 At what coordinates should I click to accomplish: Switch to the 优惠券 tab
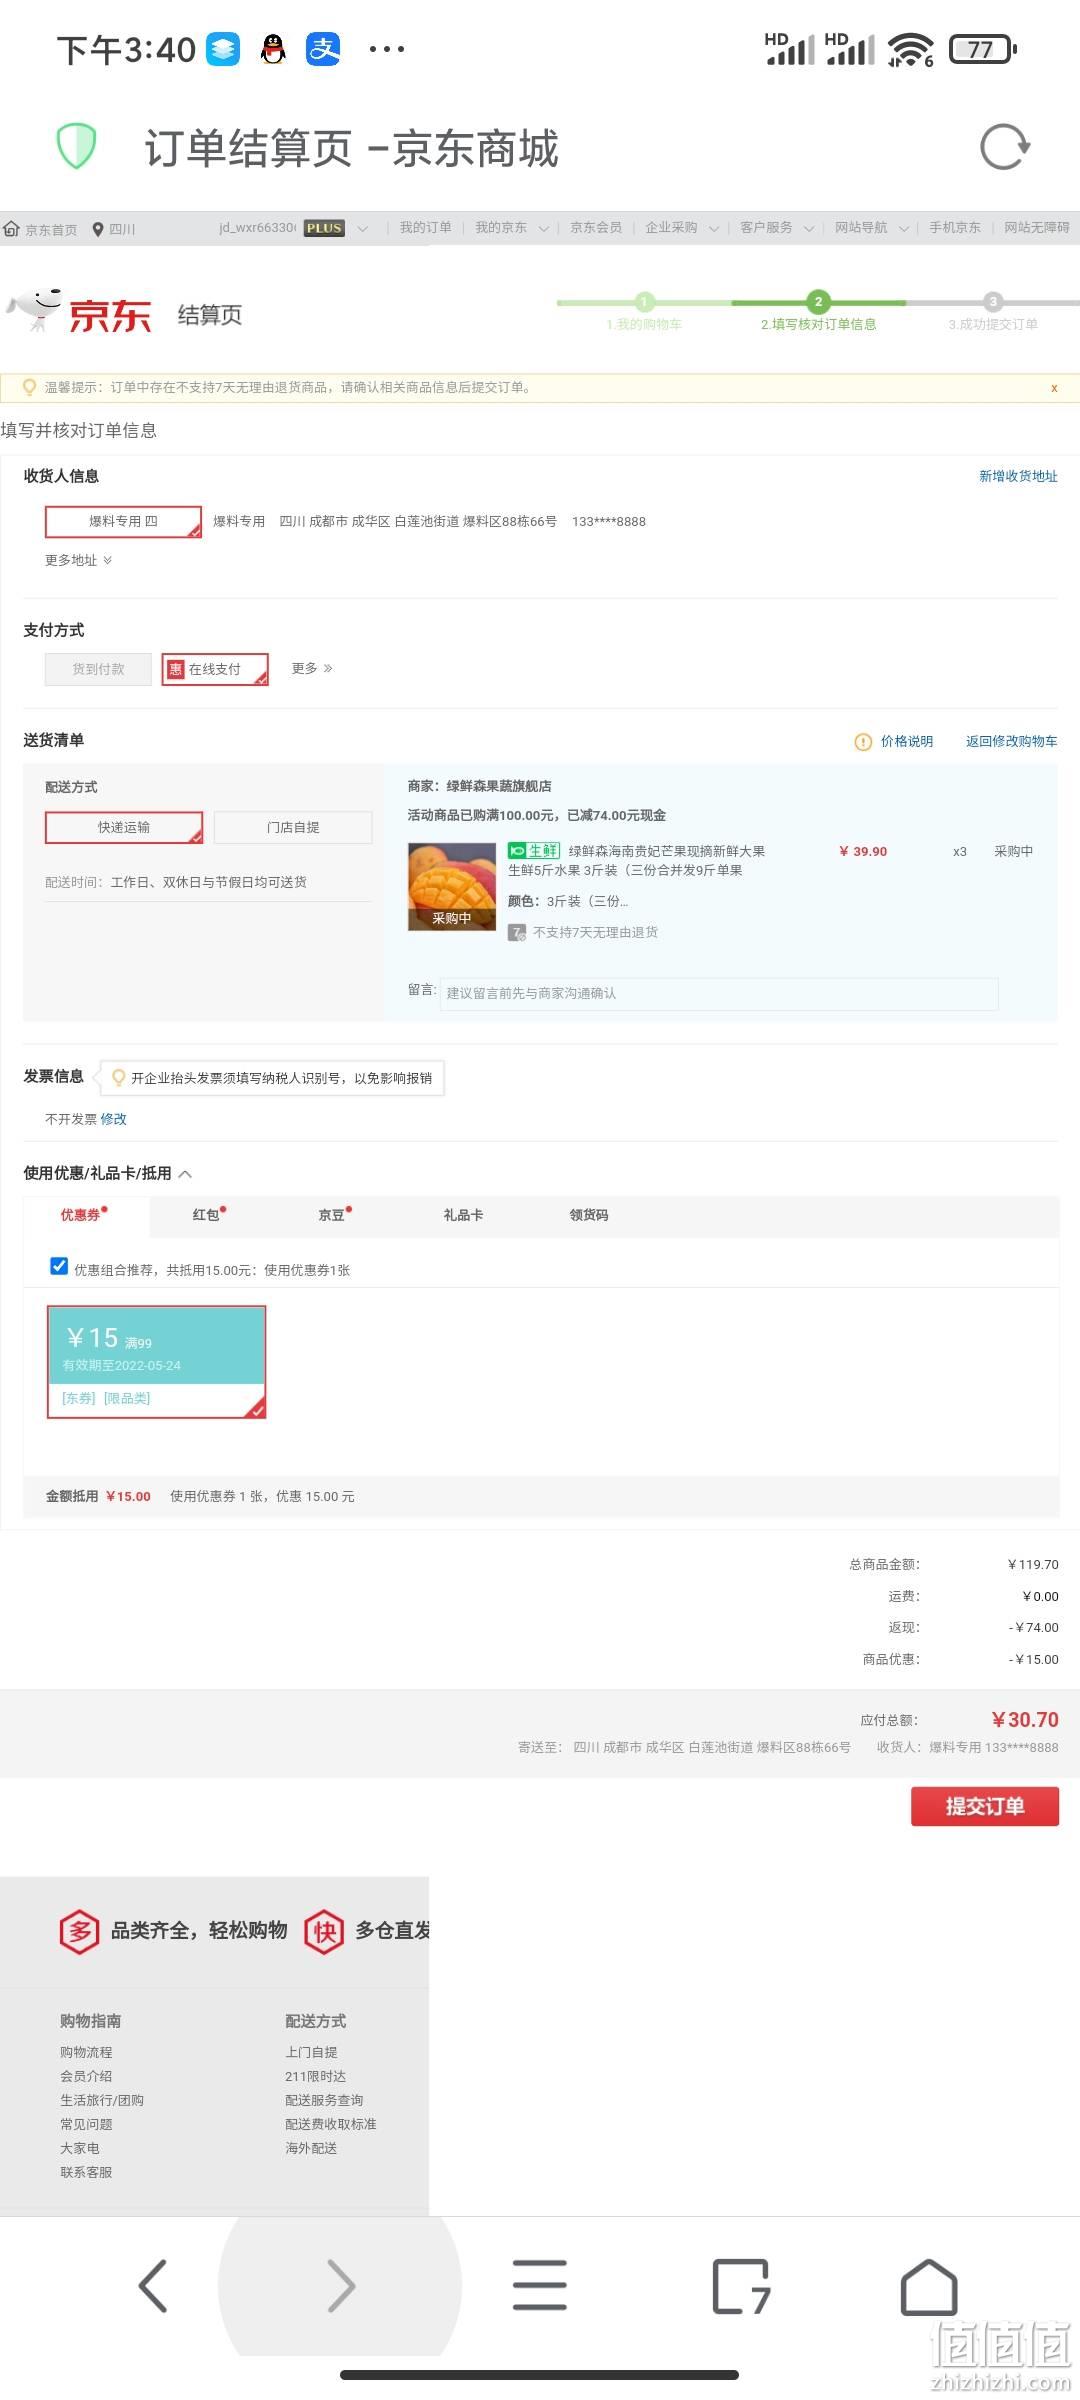tap(85, 1215)
